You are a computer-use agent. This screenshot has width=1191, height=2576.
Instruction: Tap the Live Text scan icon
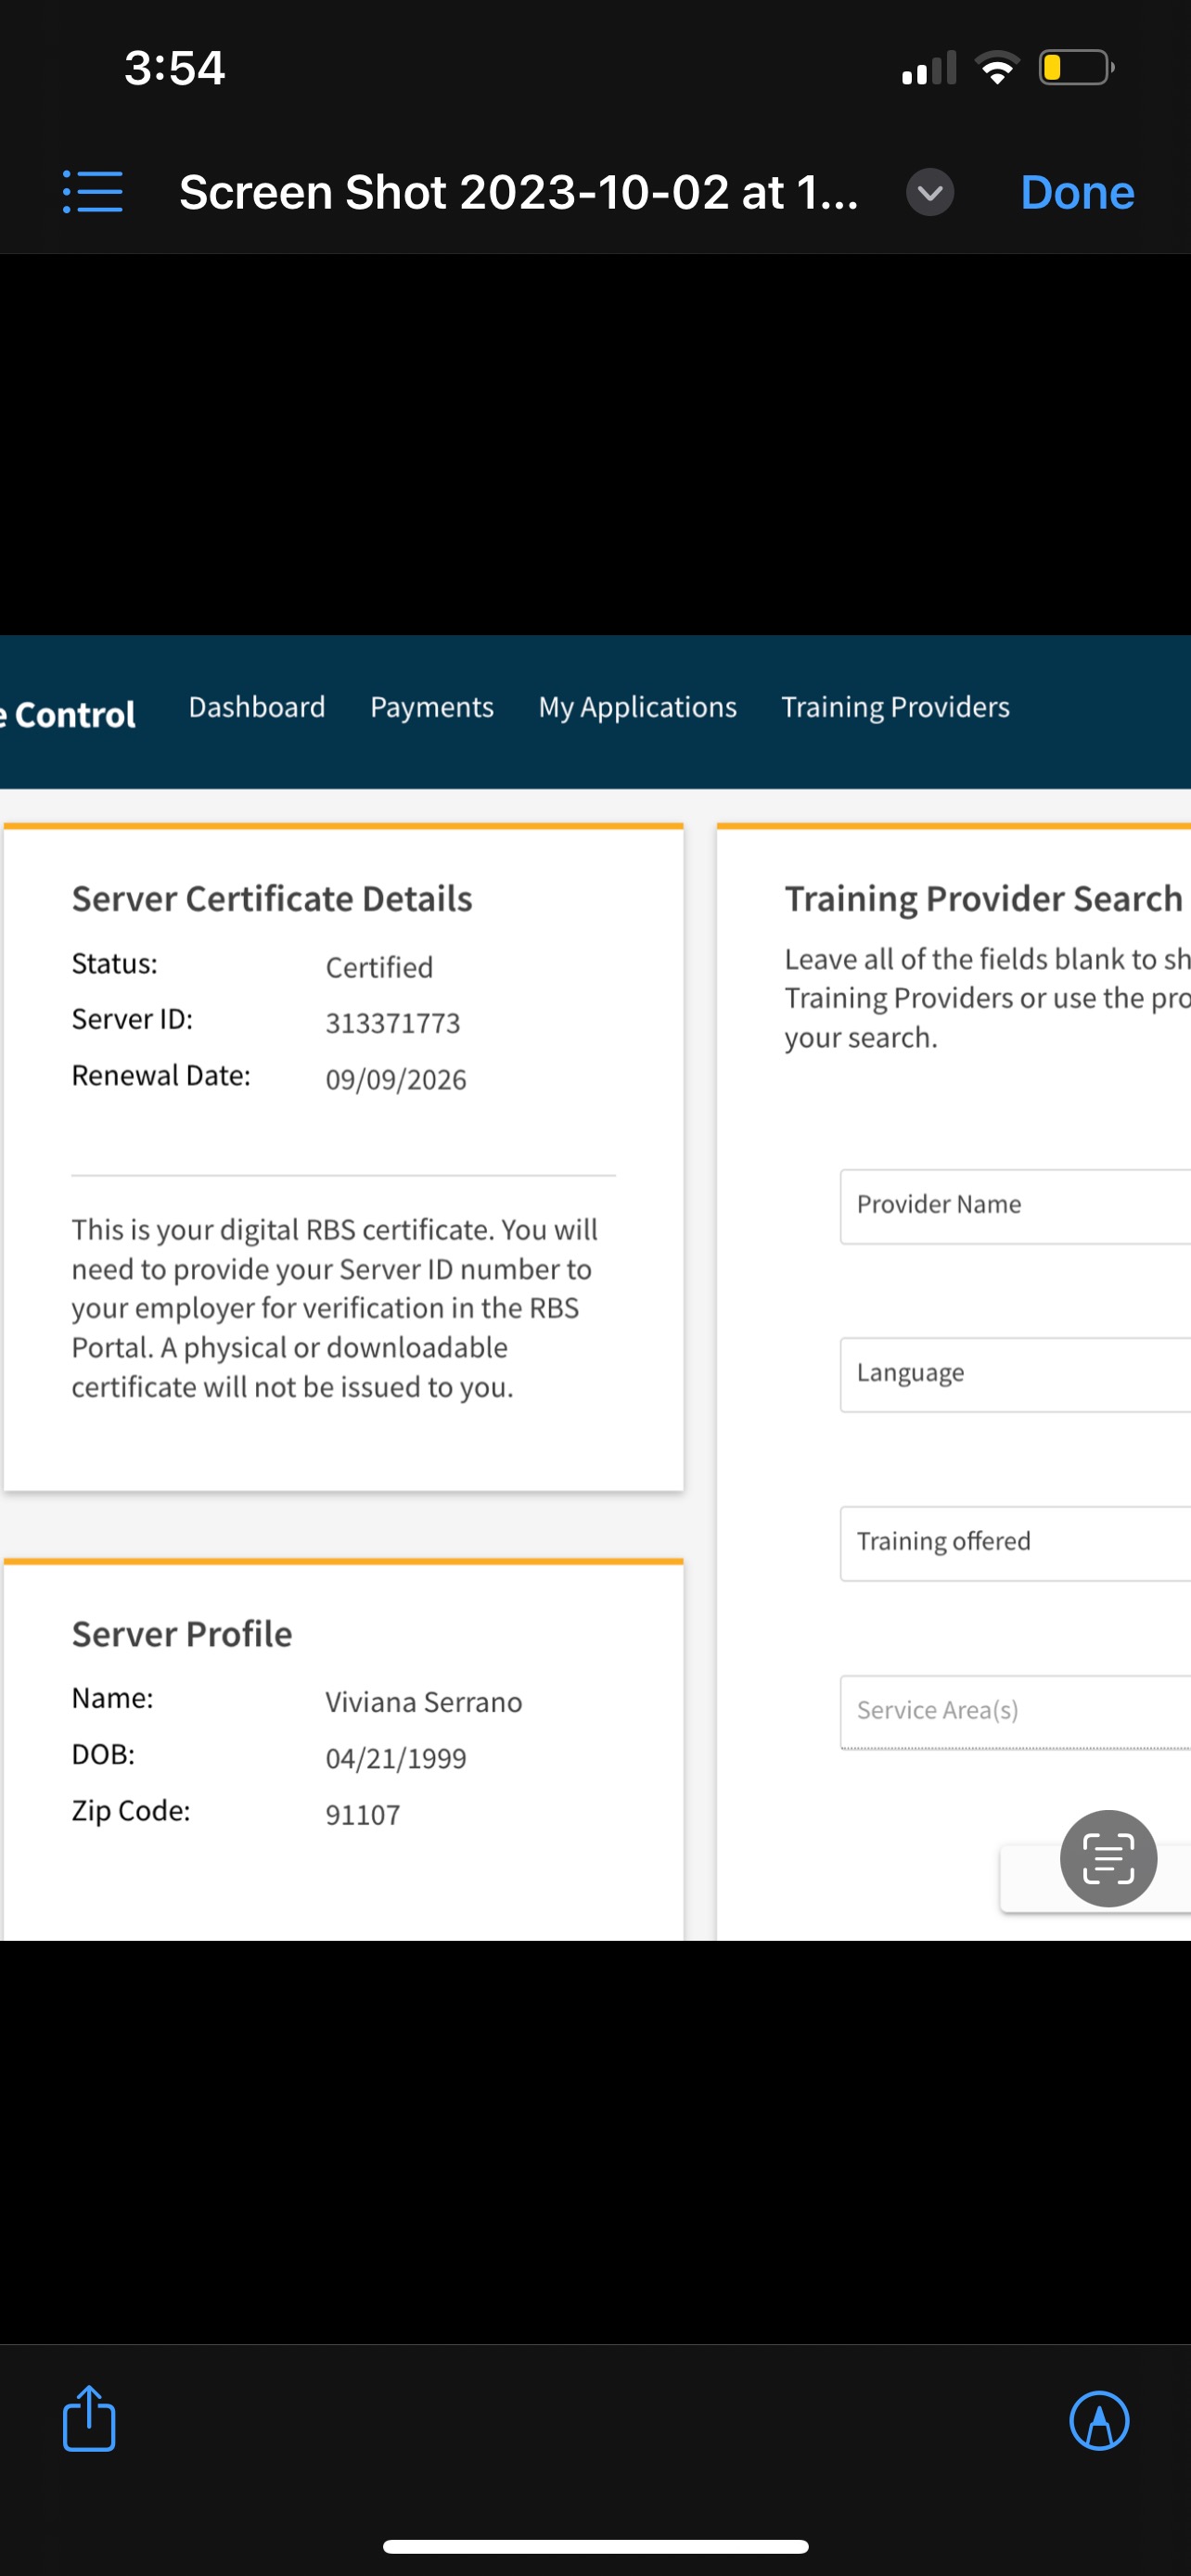[x=1107, y=1858]
